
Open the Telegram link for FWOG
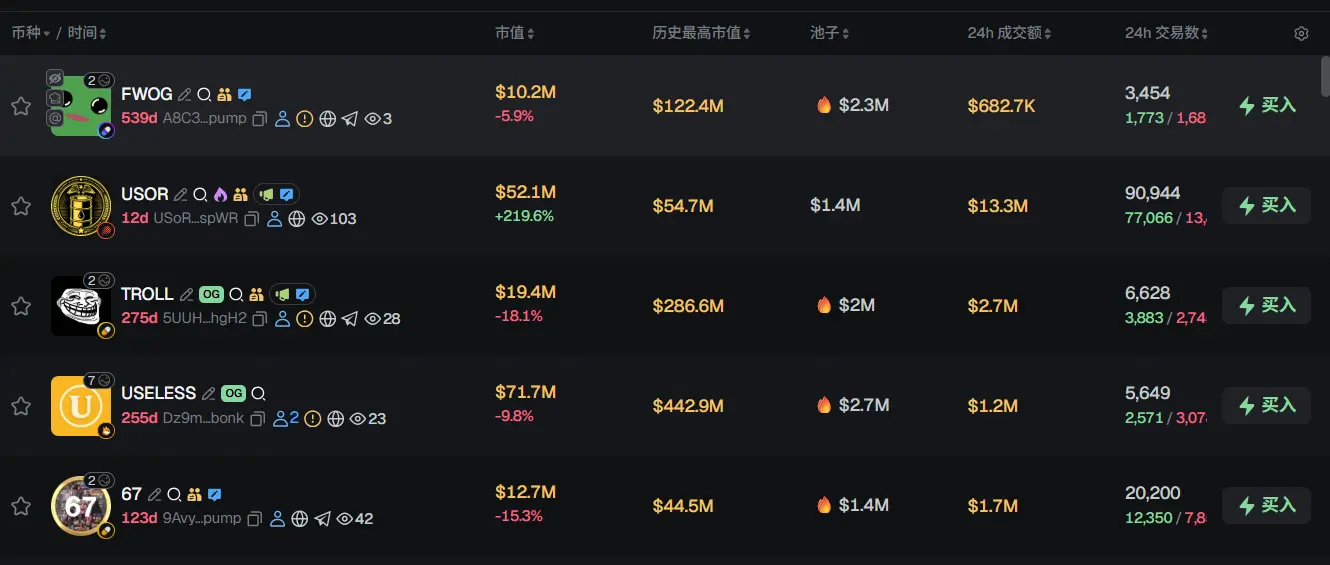(x=349, y=119)
